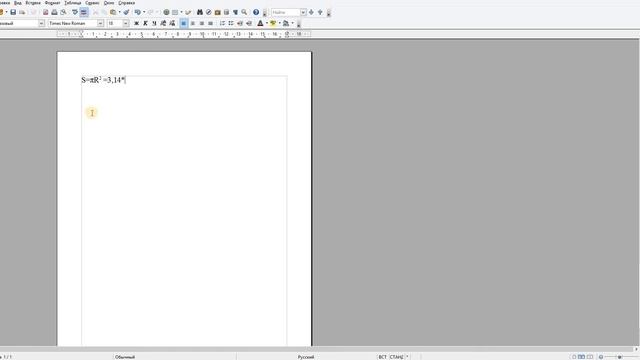Screen dimensions: 640x360
Task: Apply highlighting color marker icon
Action: point(273,23)
